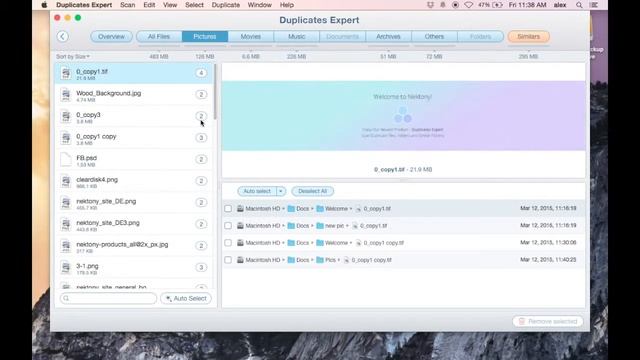The height and width of the screenshot is (360, 640).
Task: Click file icon of cleardisk4.png
Action: (66, 182)
